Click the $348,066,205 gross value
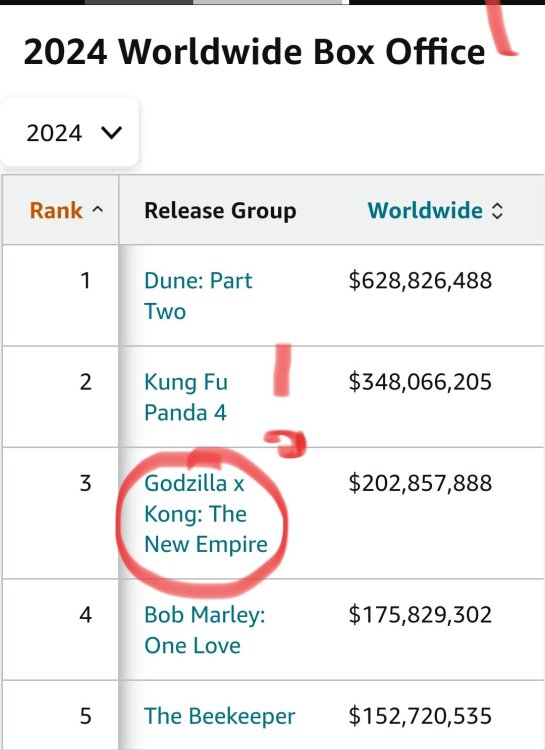This screenshot has height=750, width=545. (x=420, y=382)
